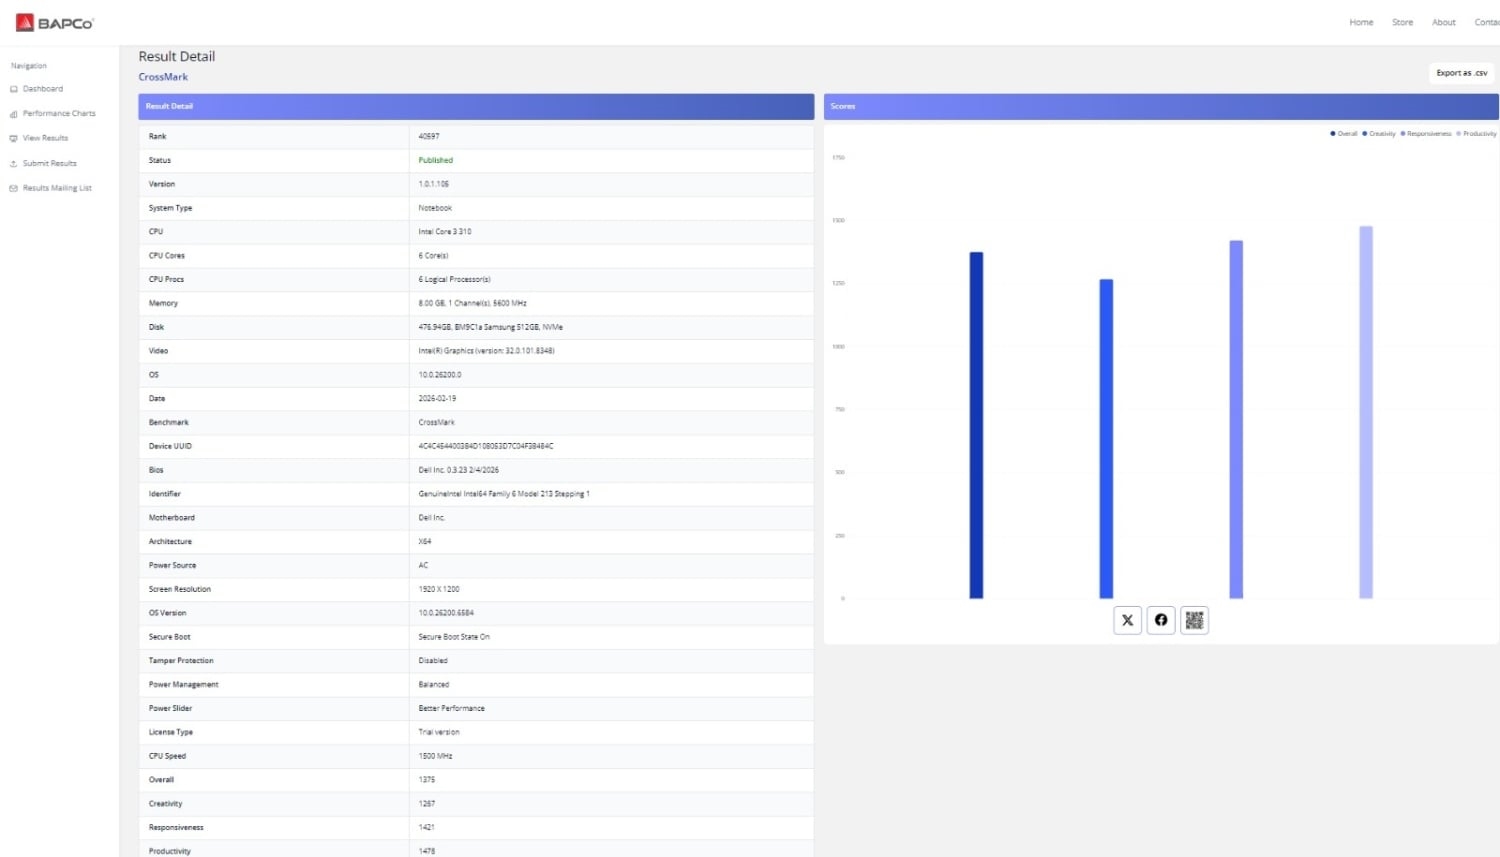Viewport: 1500px width, 857px height.
Task: Click the Submit Results upload icon
Action: pos(14,164)
